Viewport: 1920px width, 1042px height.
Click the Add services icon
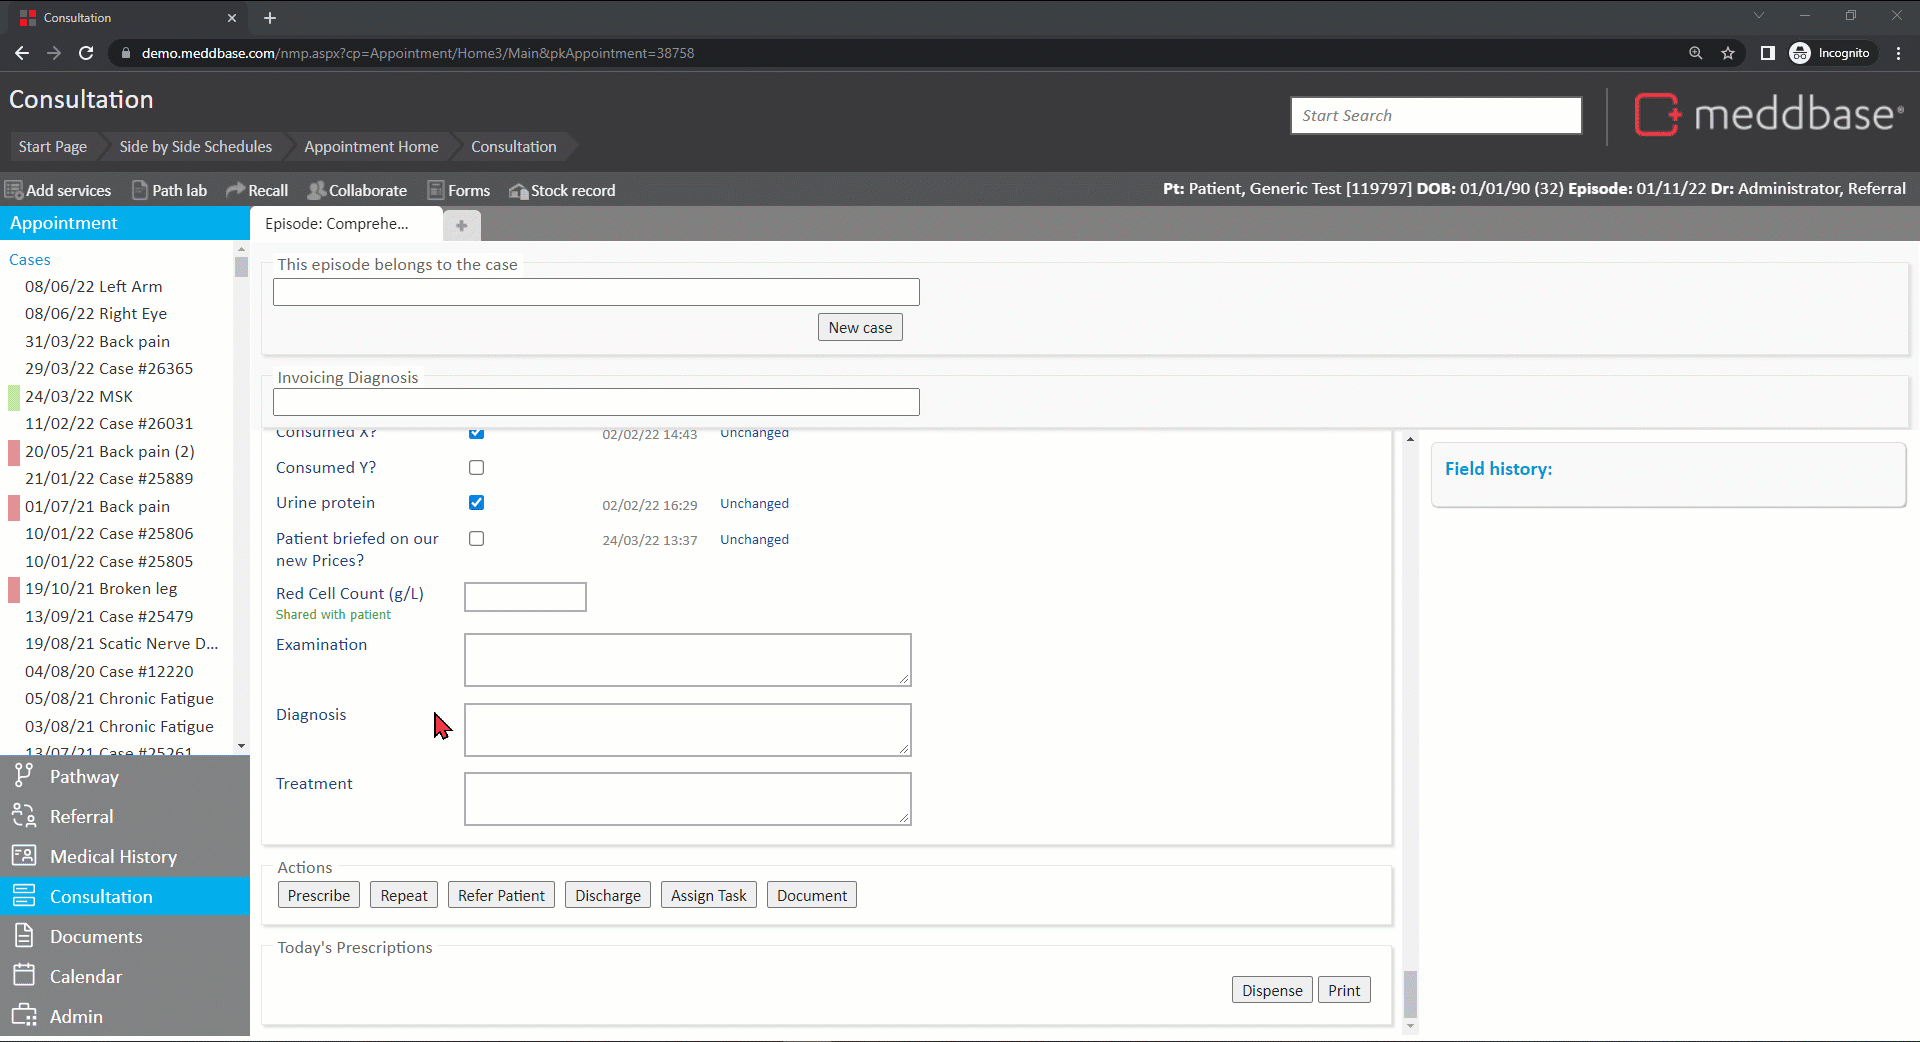point(14,190)
